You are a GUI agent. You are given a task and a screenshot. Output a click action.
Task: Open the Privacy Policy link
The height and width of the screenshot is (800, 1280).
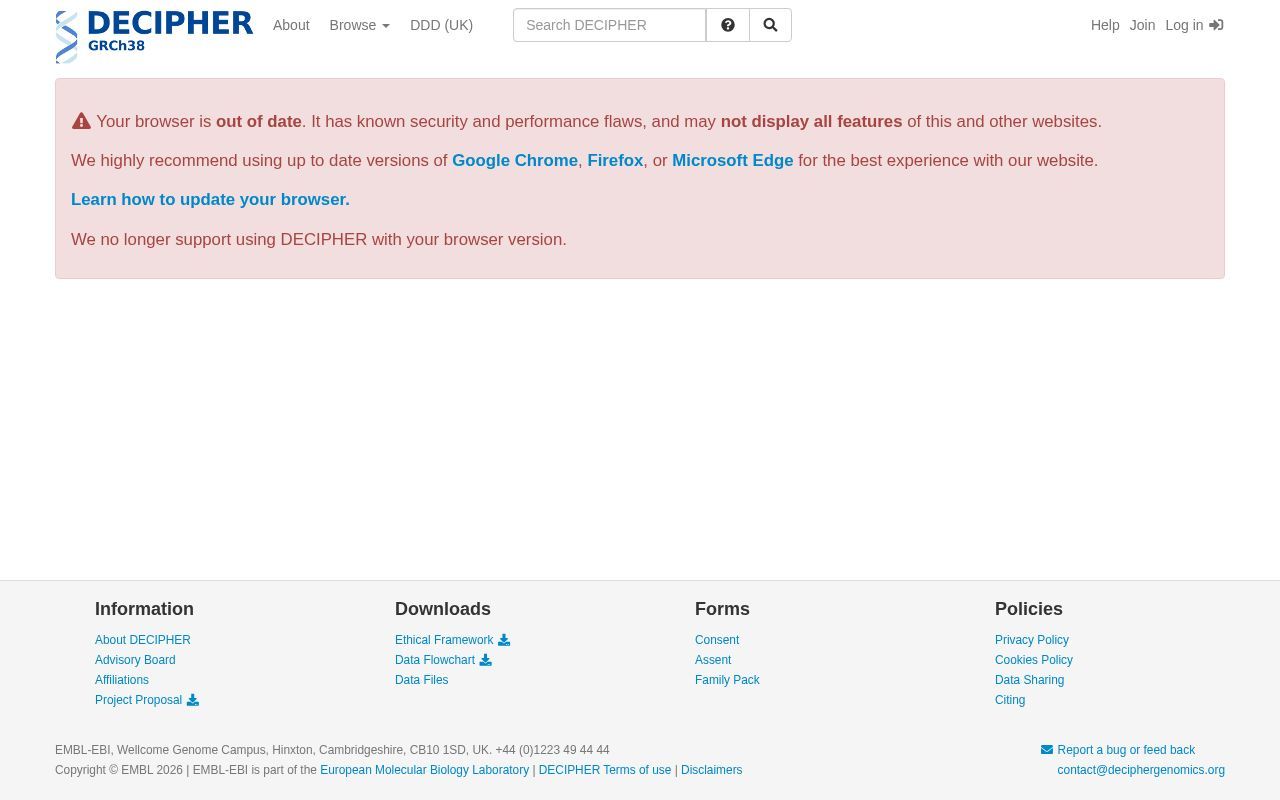[1032, 640]
